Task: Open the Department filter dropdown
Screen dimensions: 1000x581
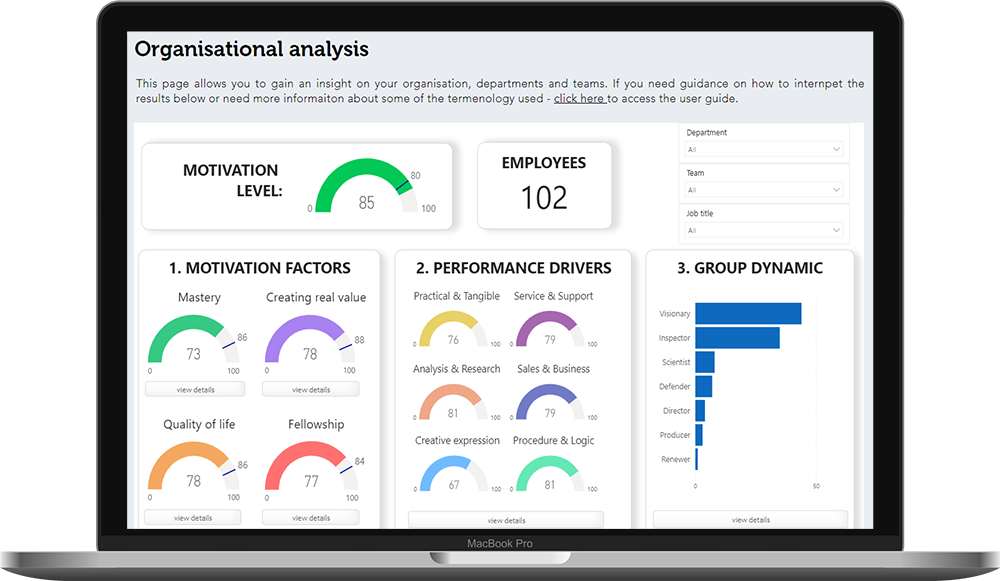Action: [763, 149]
